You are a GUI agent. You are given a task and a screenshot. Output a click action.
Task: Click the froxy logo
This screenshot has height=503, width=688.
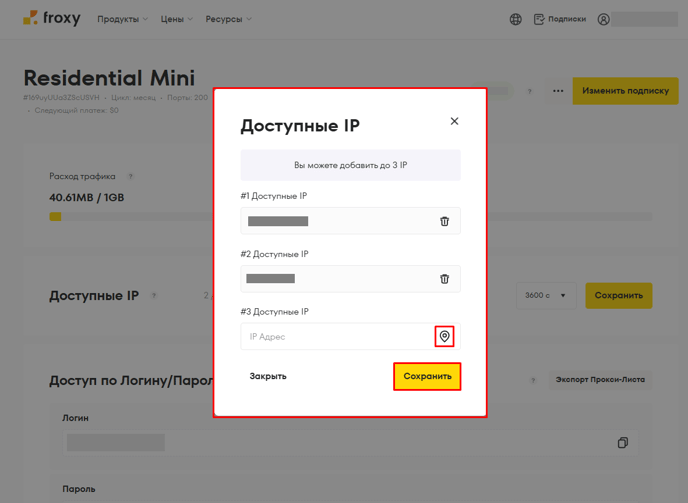click(x=52, y=18)
